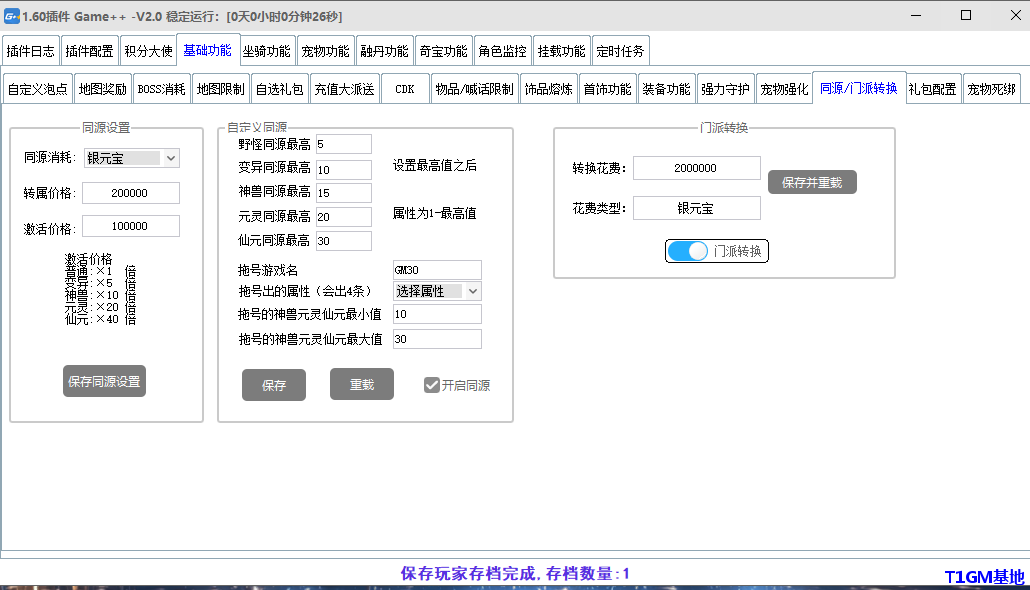Click the 激活价格 input field
1030x590 pixels.
click(x=131, y=226)
